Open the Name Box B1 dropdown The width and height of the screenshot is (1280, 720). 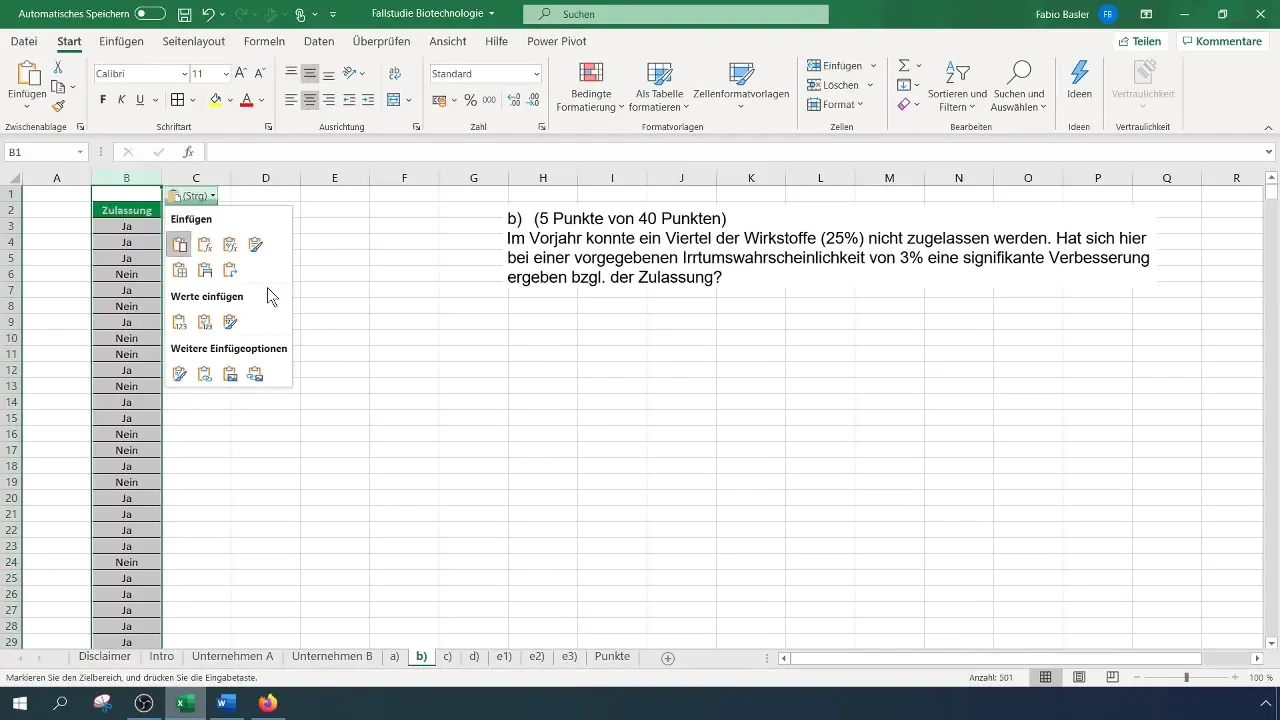click(x=80, y=152)
